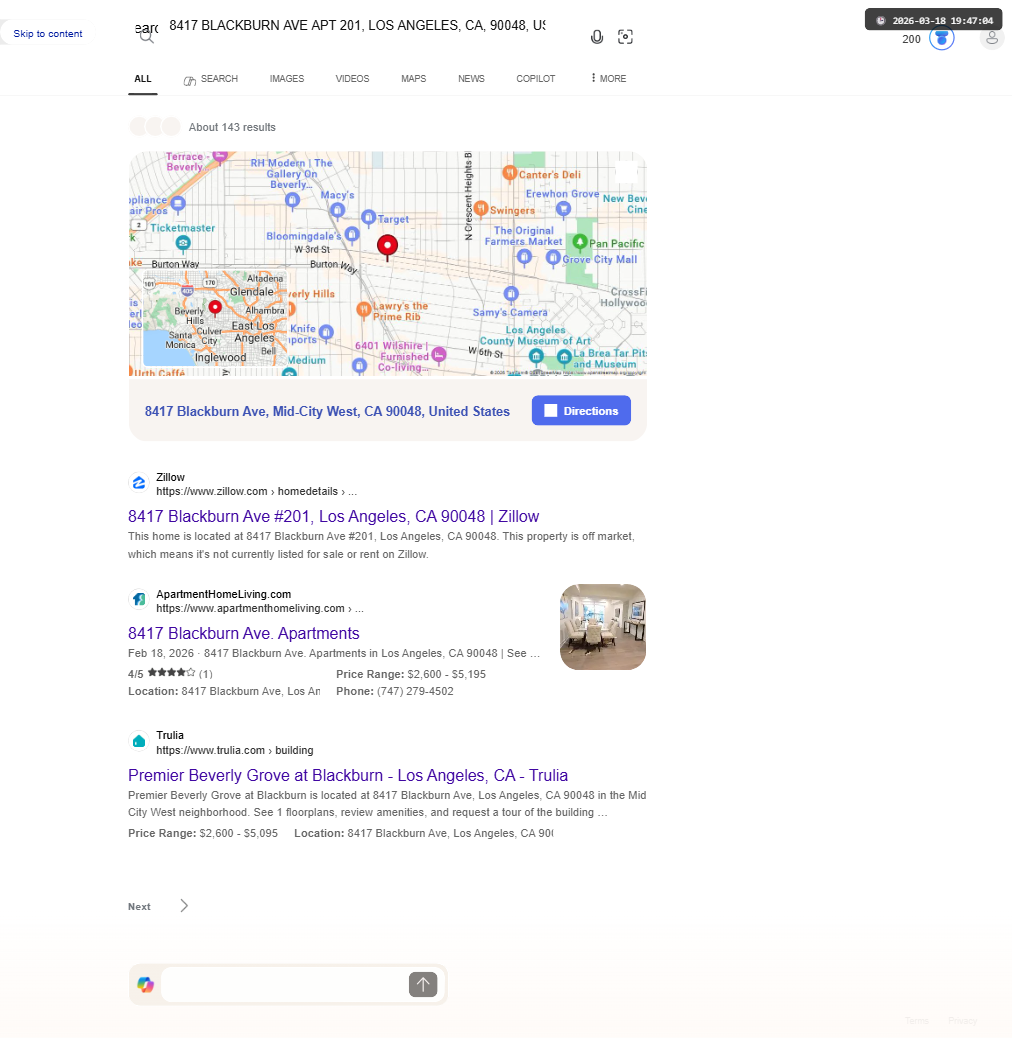Click the map expand button
The height and width of the screenshot is (1038, 1012).
click(x=626, y=172)
